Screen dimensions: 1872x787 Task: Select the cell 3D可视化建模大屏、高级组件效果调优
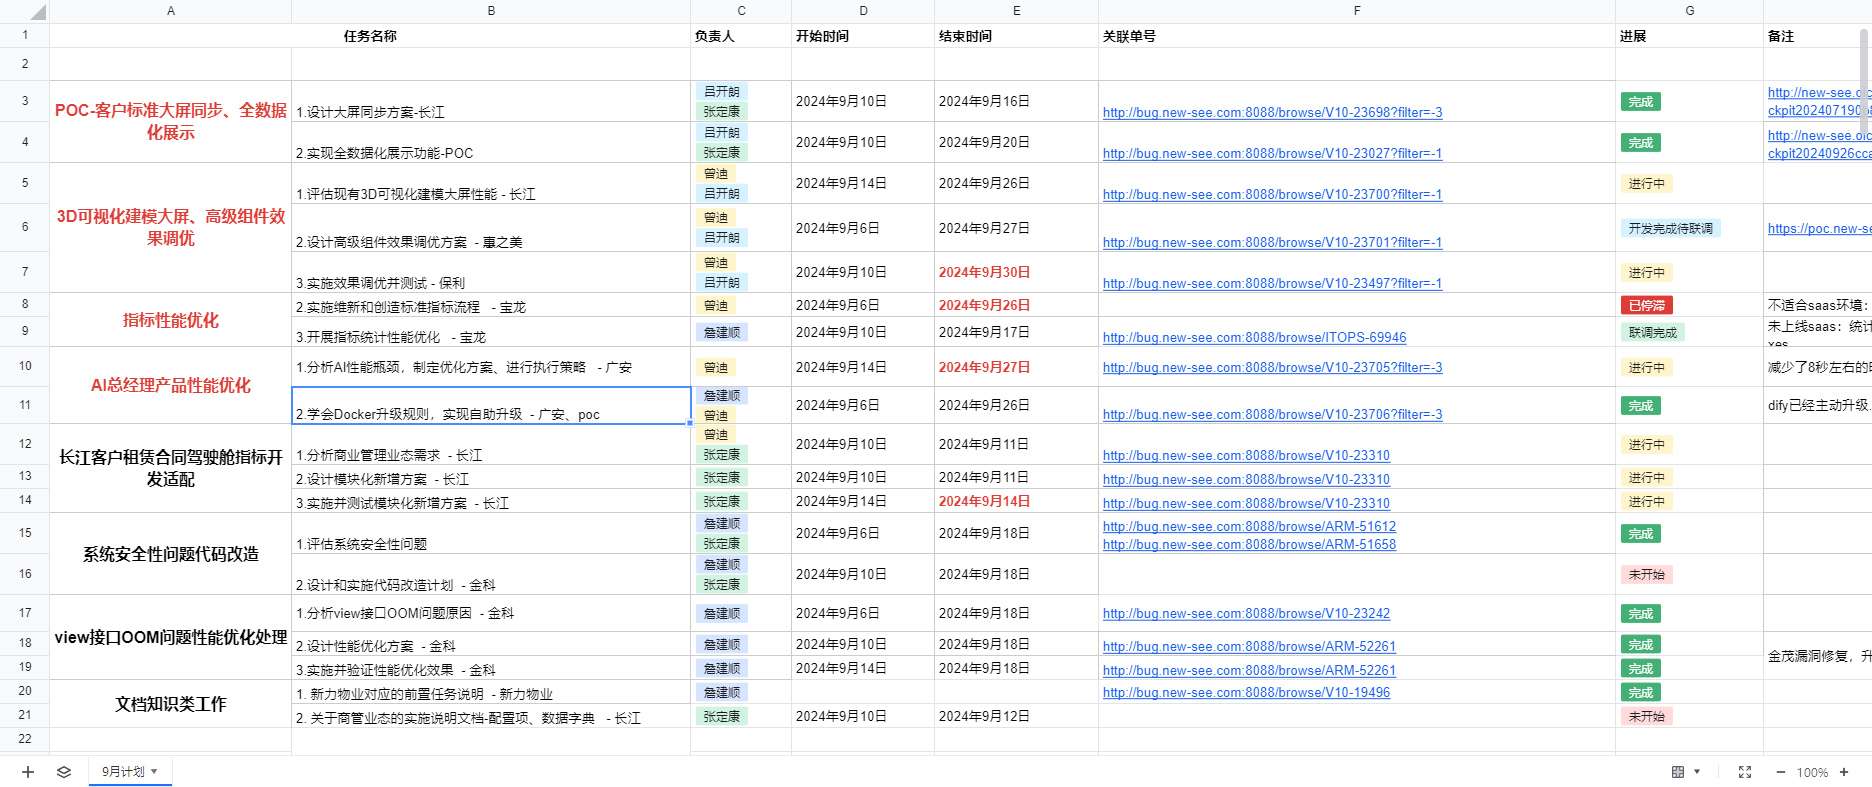171,228
